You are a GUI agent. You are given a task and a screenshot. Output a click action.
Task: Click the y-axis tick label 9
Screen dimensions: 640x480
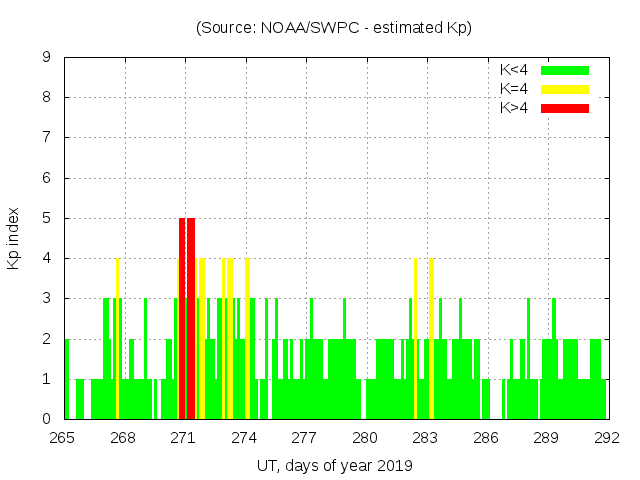[47, 58]
